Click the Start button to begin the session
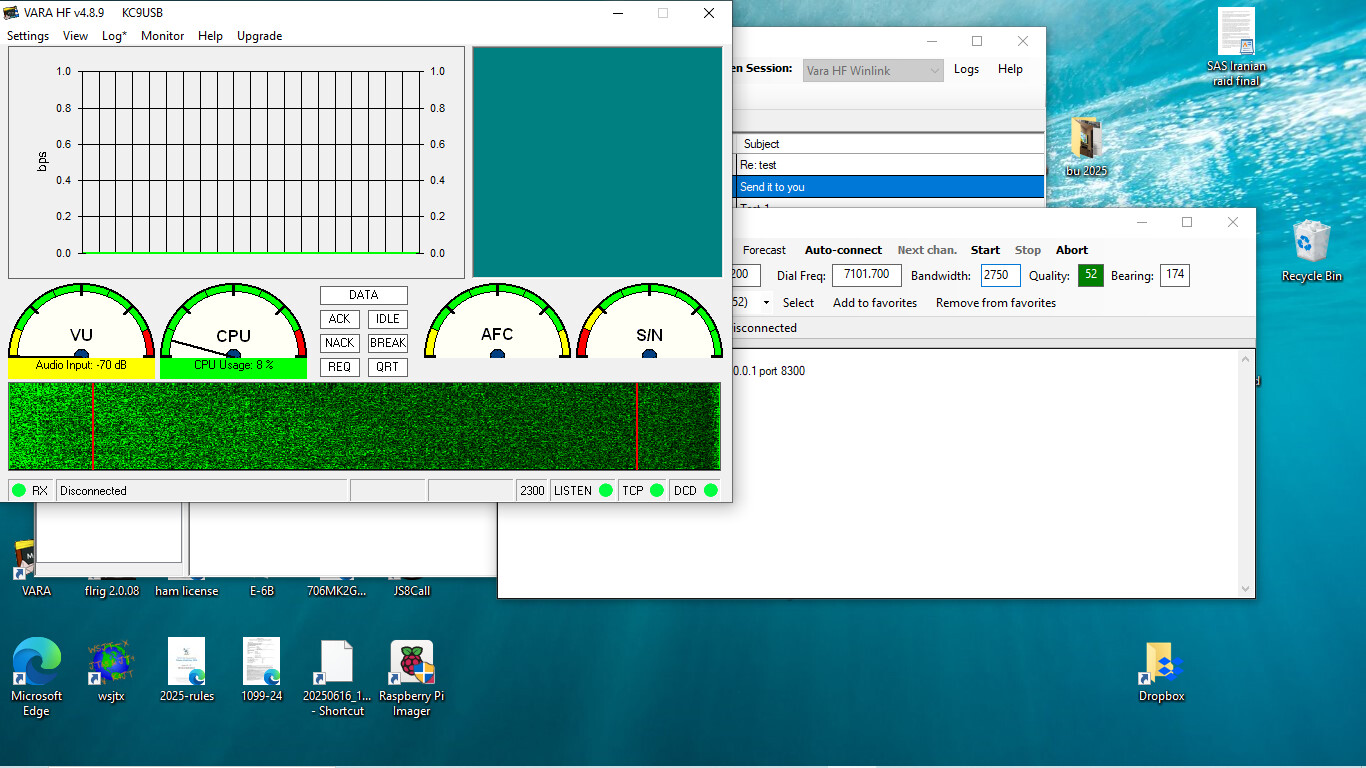 tap(985, 250)
